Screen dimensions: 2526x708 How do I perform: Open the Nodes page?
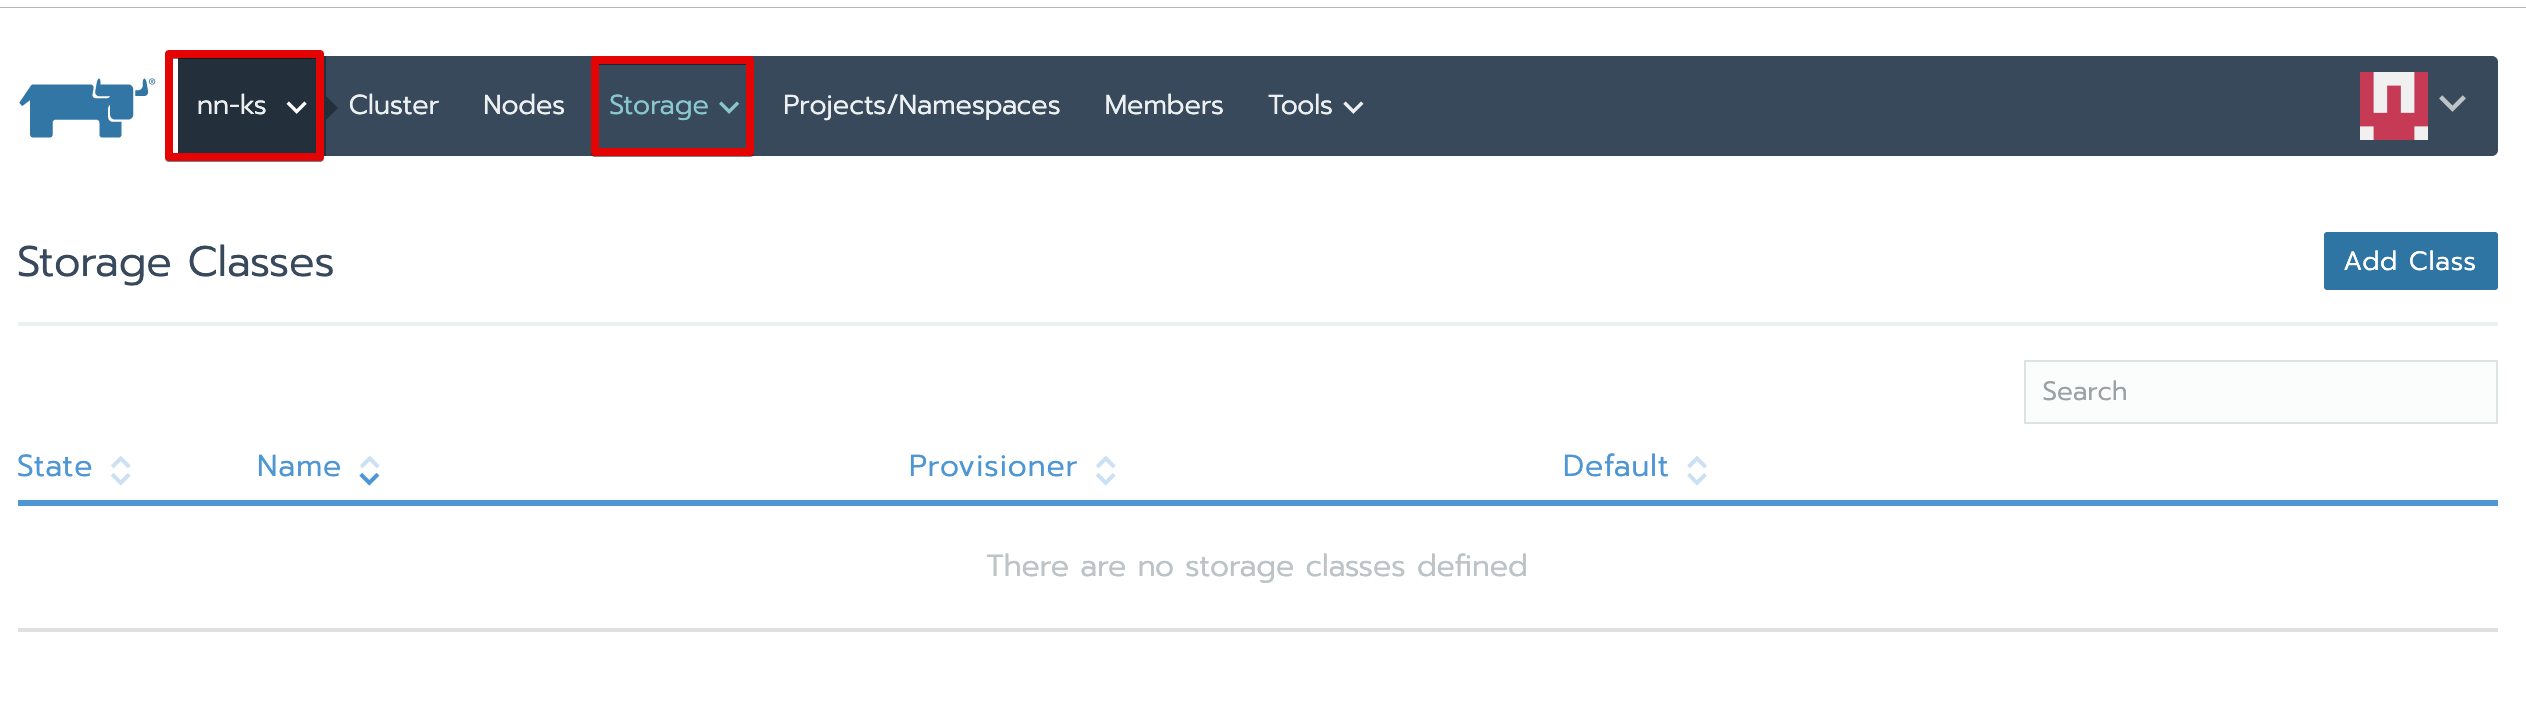click(523, 106)
